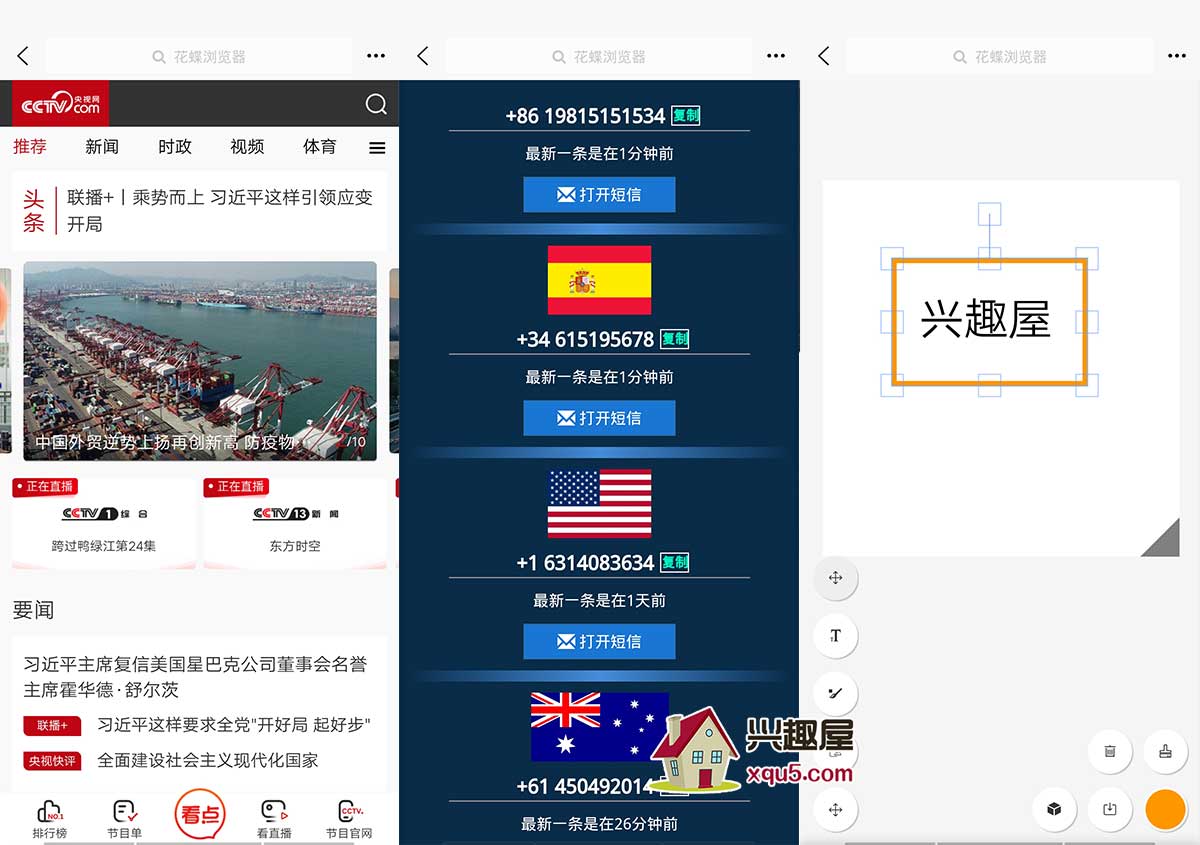This screenshot has height=845, width=1200.
Task: Copy the +86 19815151534 number with 复制
Action: point(685,115)
